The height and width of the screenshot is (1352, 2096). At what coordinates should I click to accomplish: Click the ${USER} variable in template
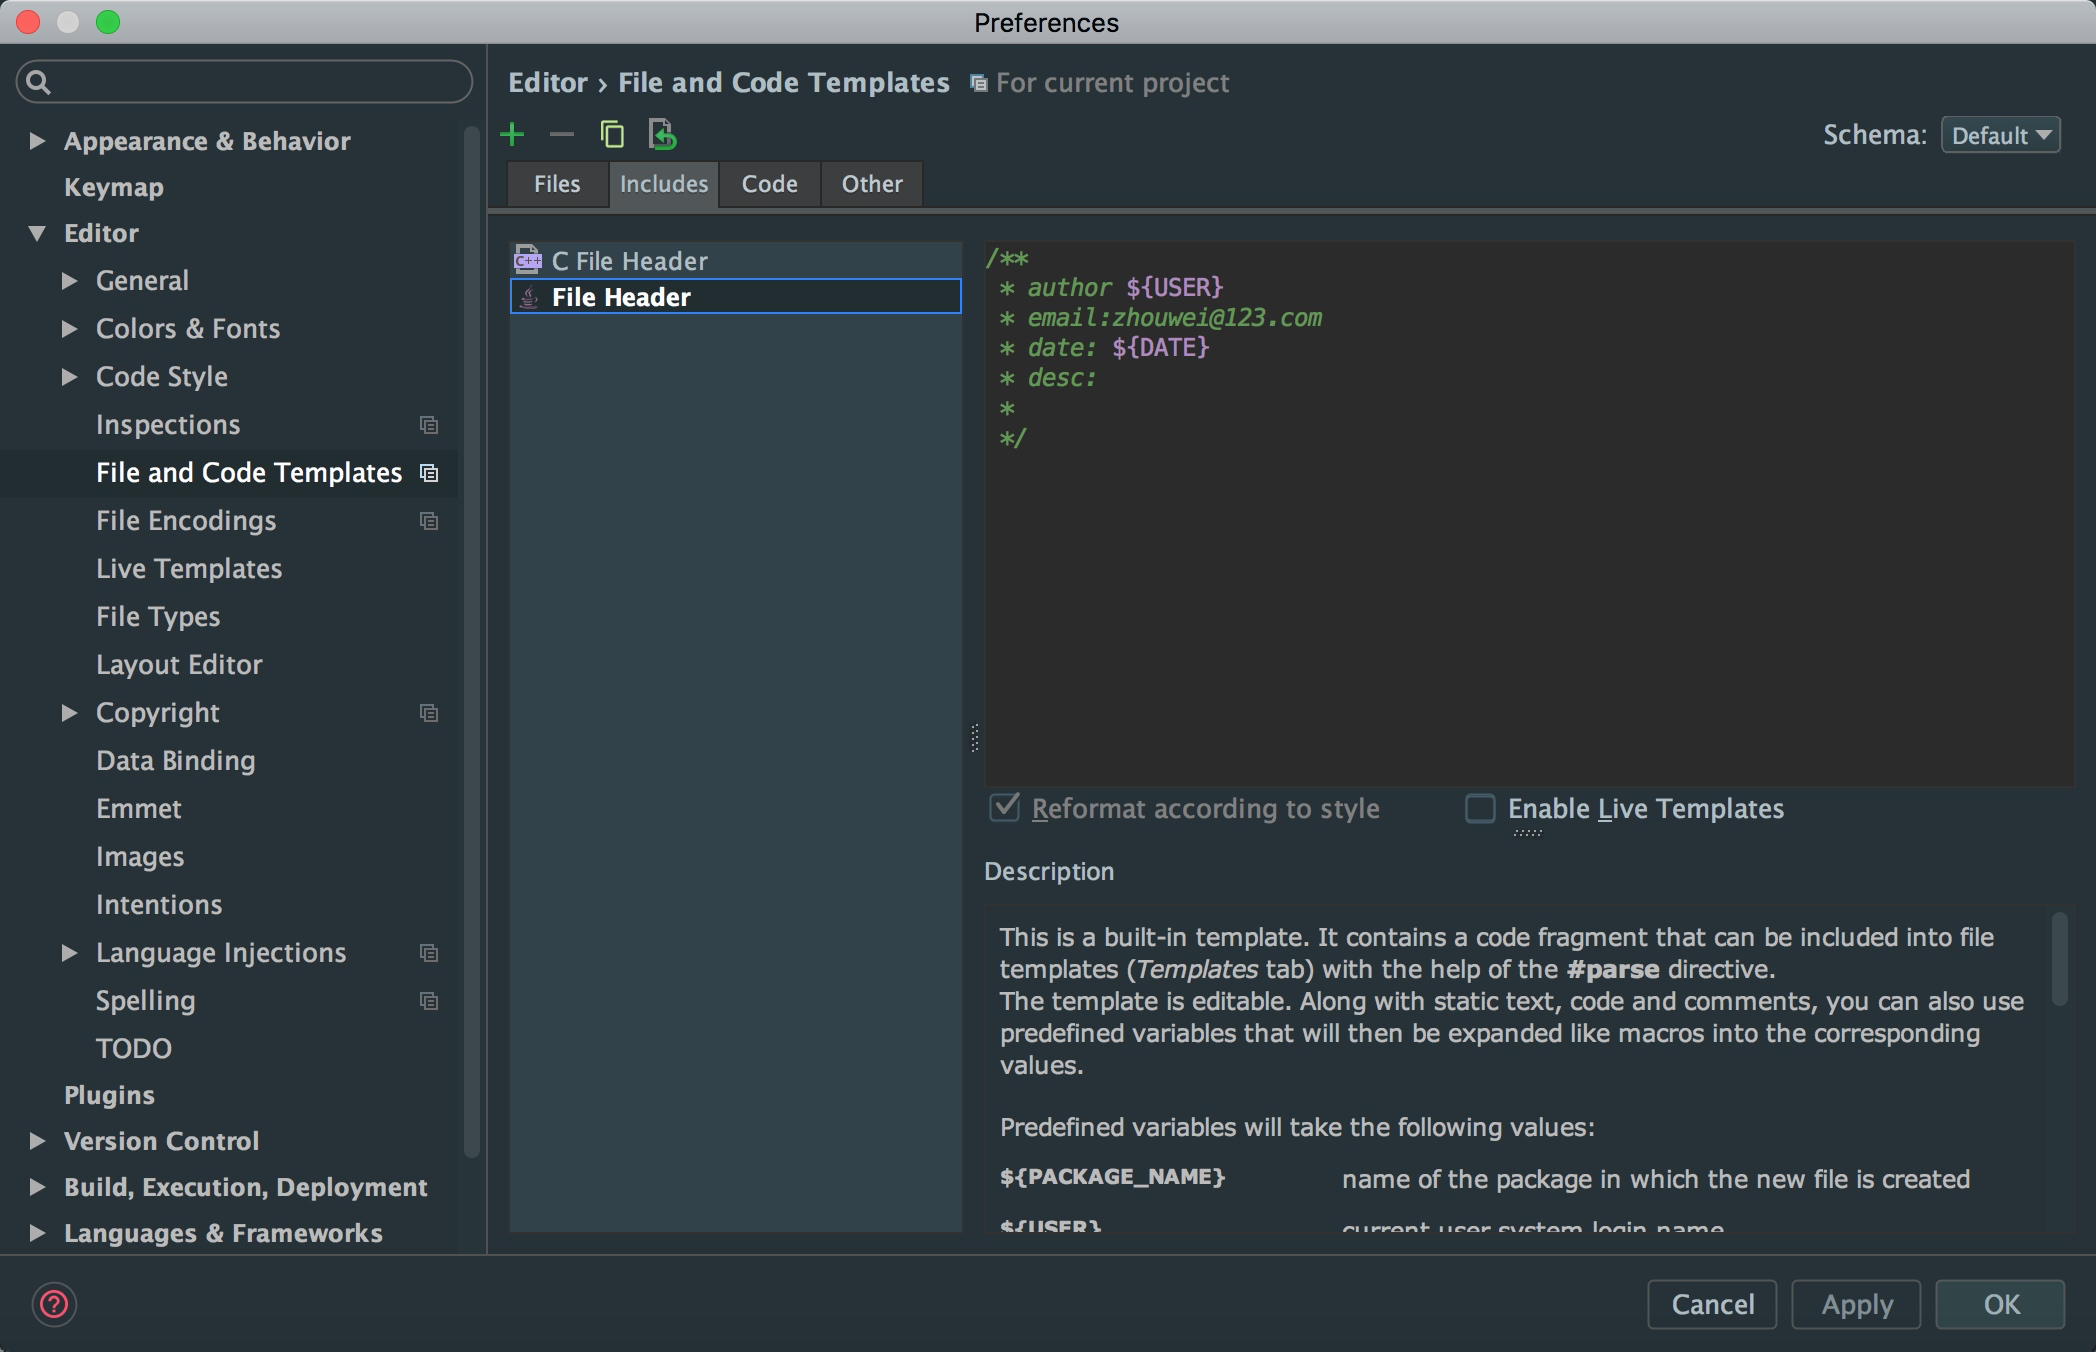pos(1175,288)
